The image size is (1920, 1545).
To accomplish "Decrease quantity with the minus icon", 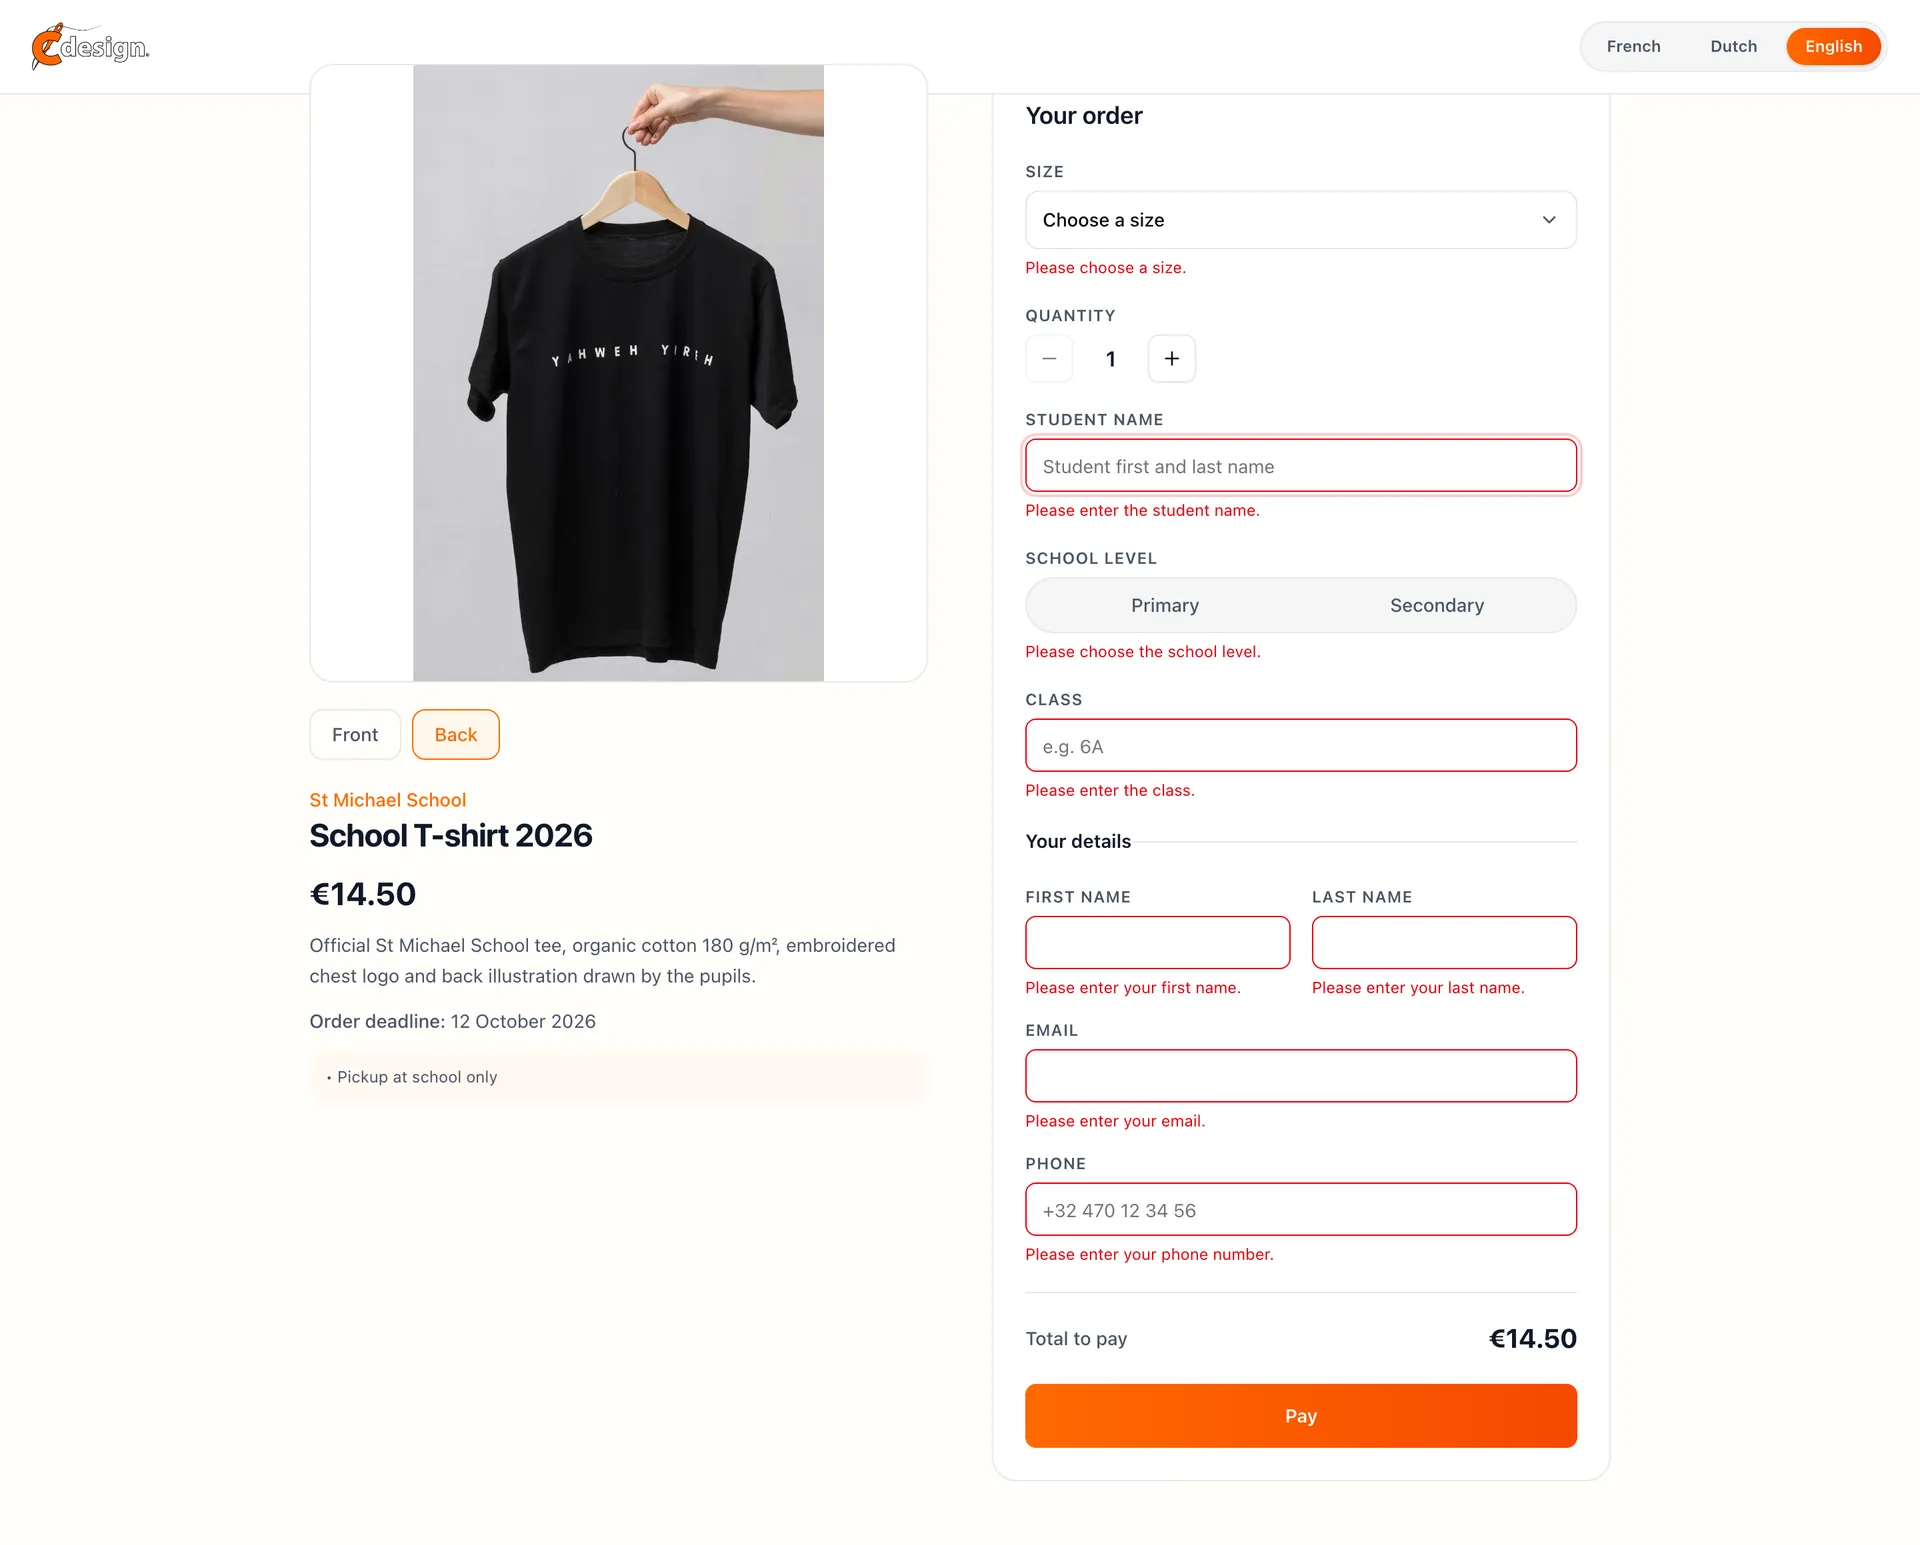I will (x=1049, y=358).
